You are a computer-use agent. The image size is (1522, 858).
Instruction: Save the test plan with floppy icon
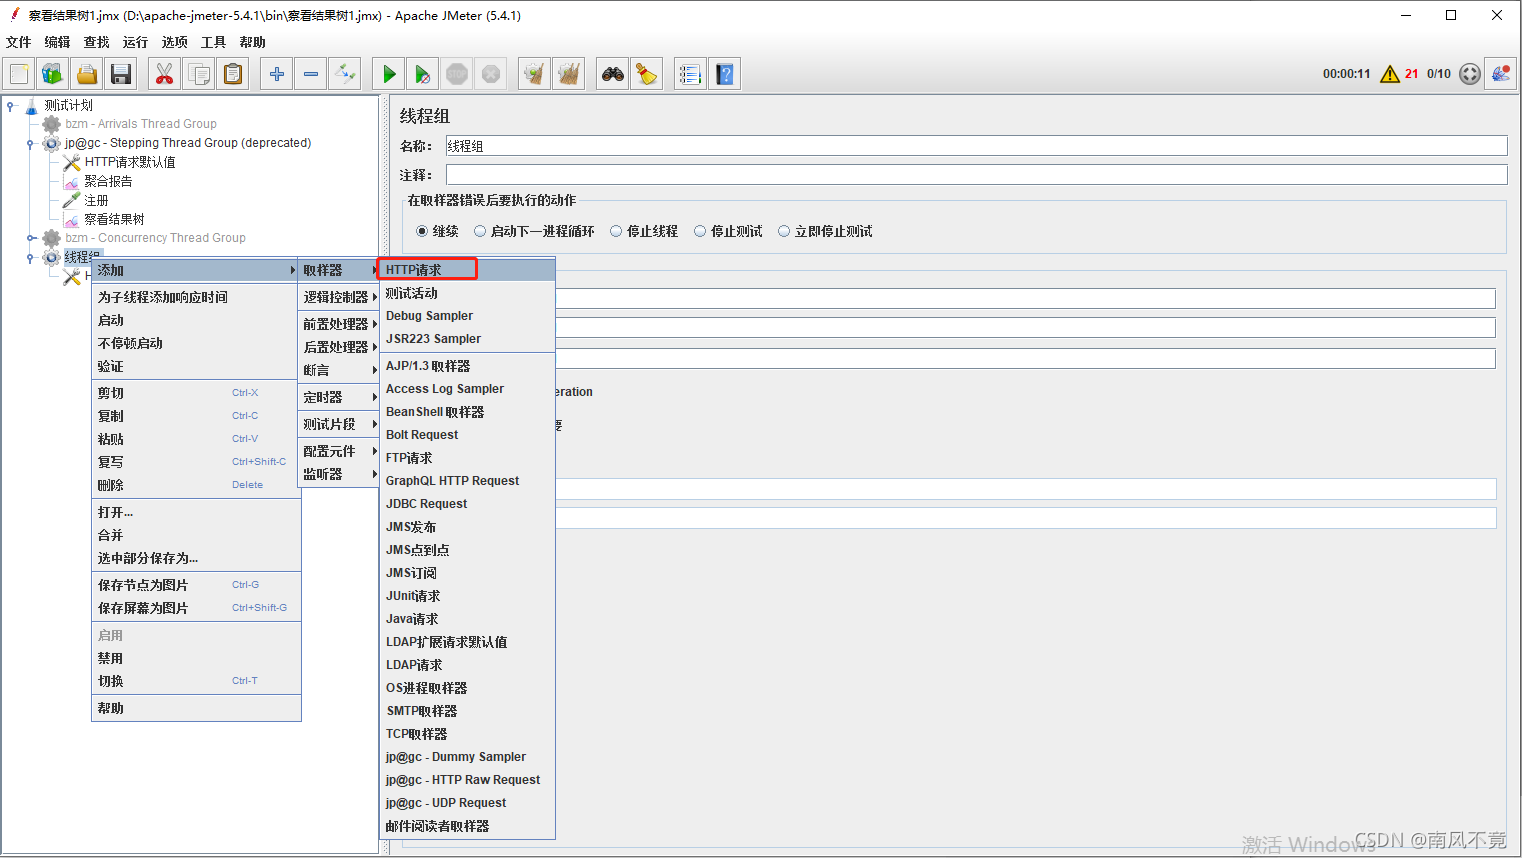coord(121,74)
